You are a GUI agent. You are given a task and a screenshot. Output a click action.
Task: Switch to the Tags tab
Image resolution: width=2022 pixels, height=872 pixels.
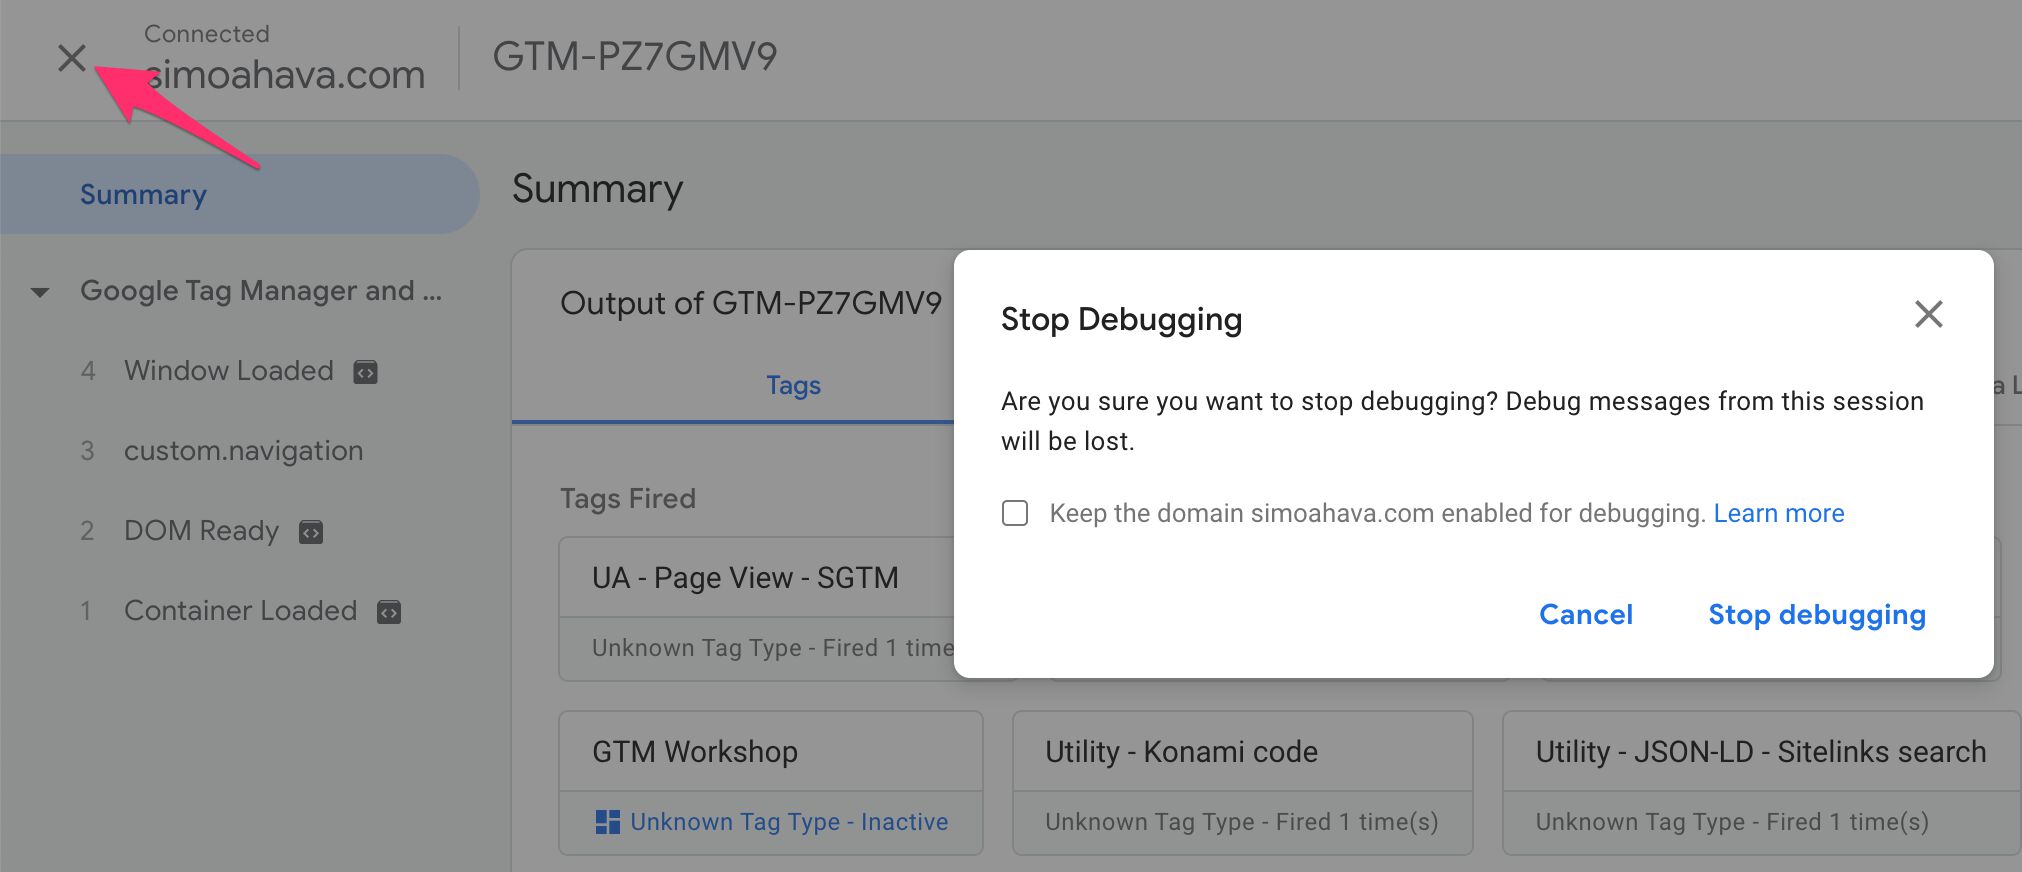793,385
